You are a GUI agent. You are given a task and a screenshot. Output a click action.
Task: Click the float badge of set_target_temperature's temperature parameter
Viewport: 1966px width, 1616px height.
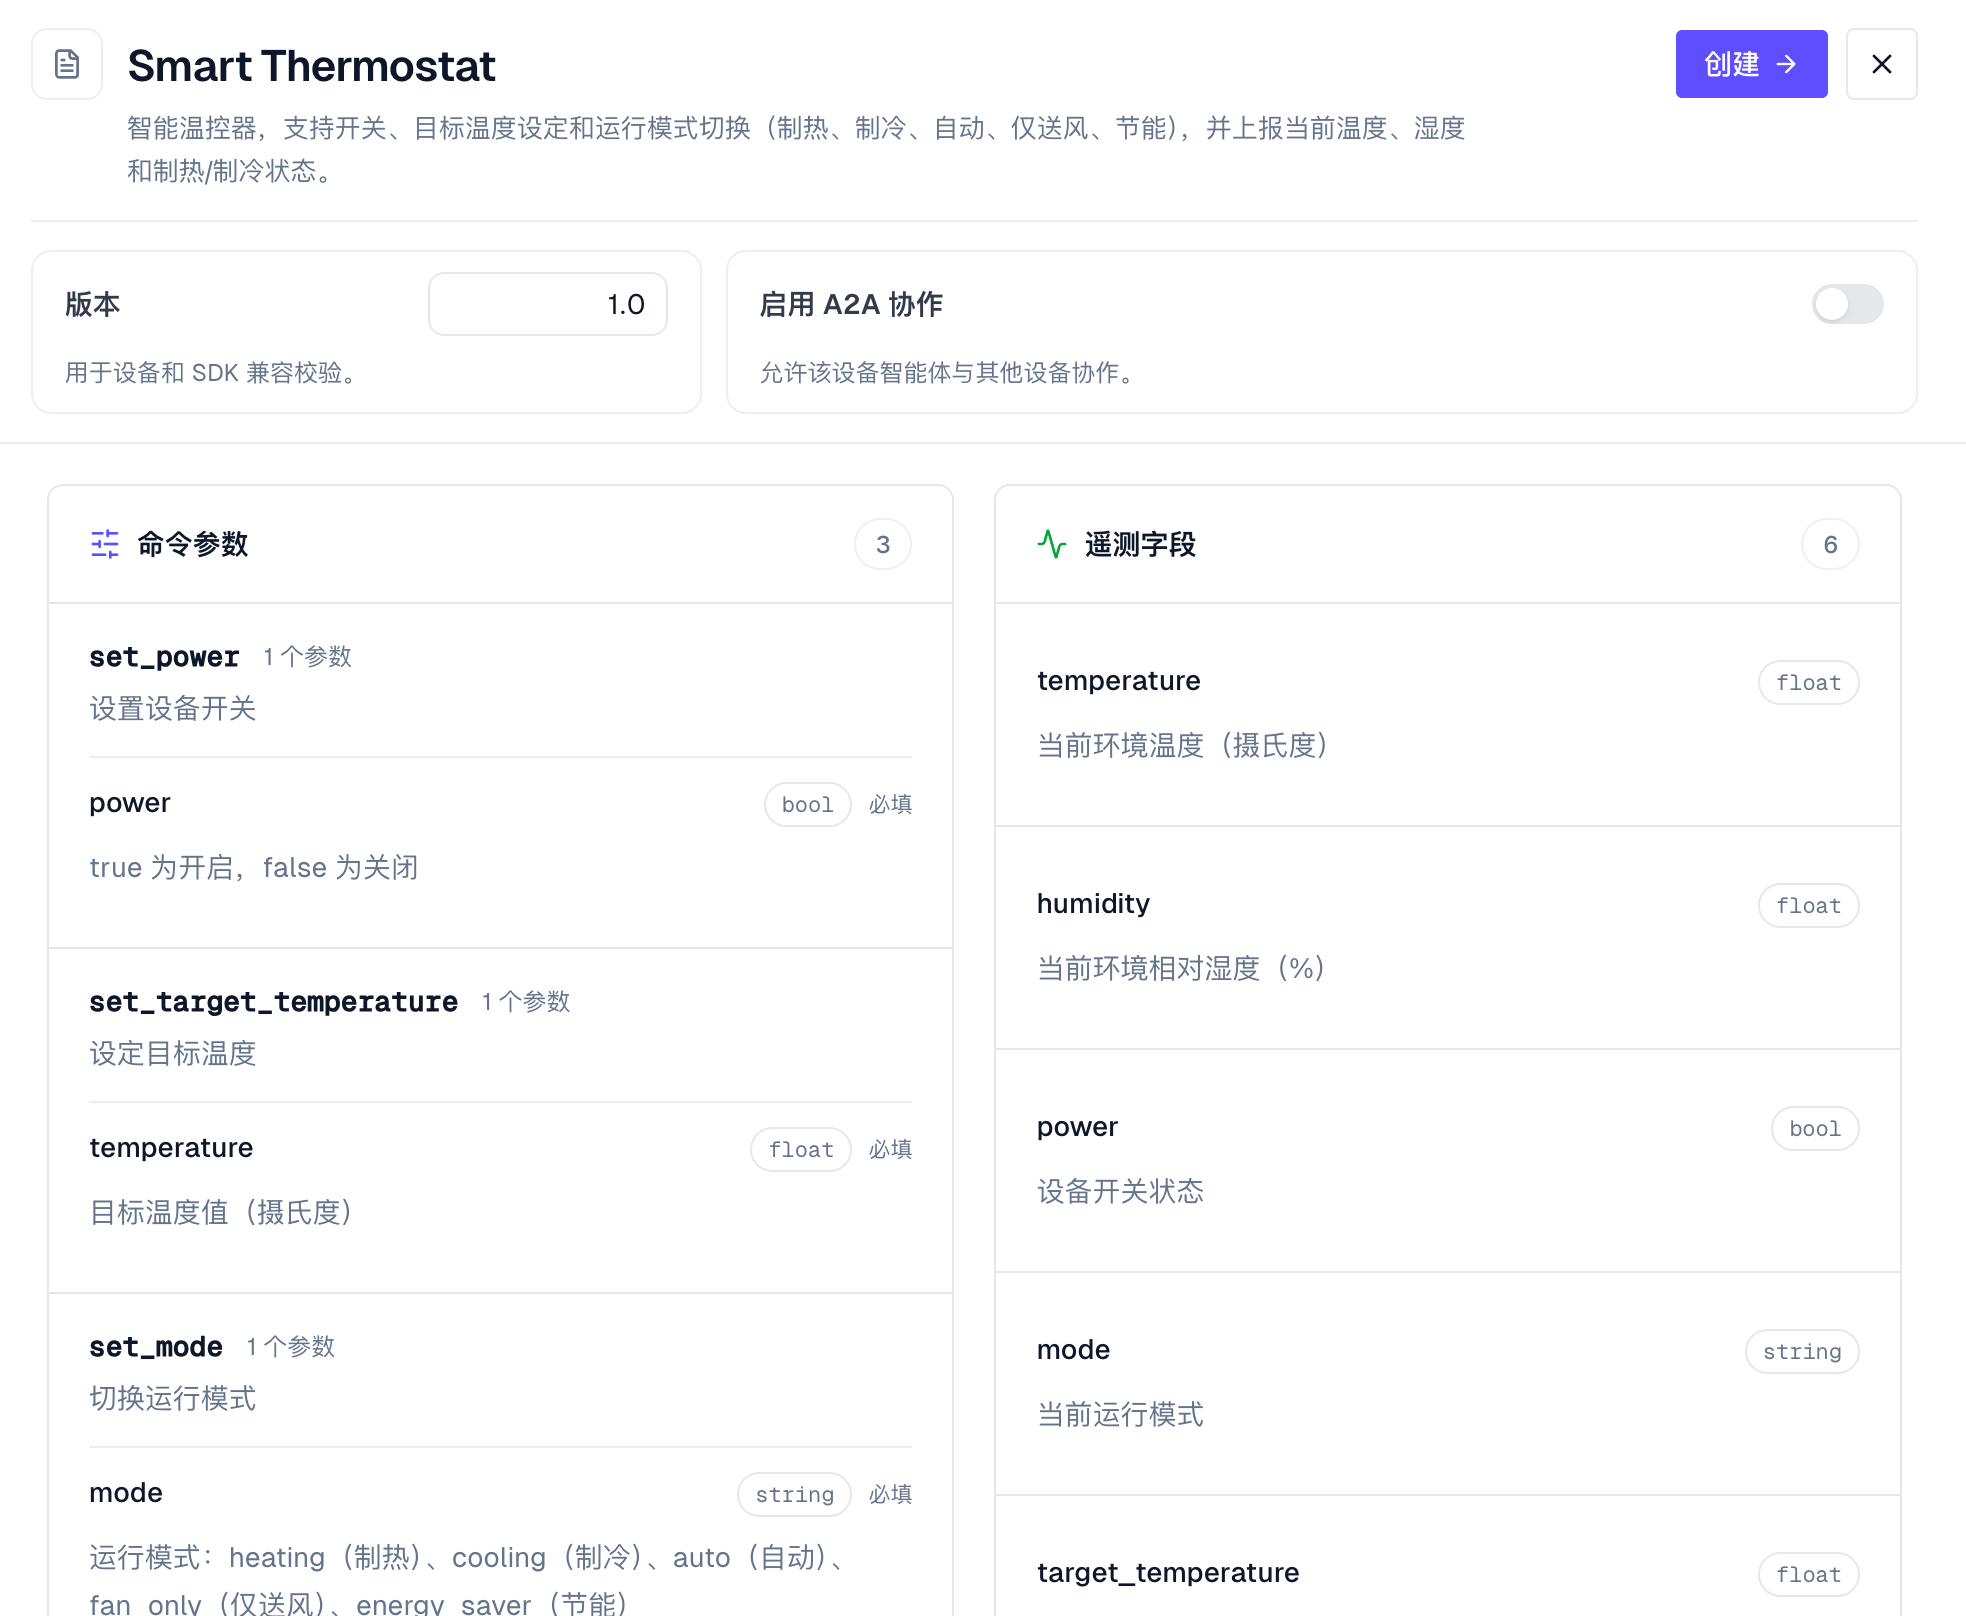pyautogui.click(x=801, y=1149)
